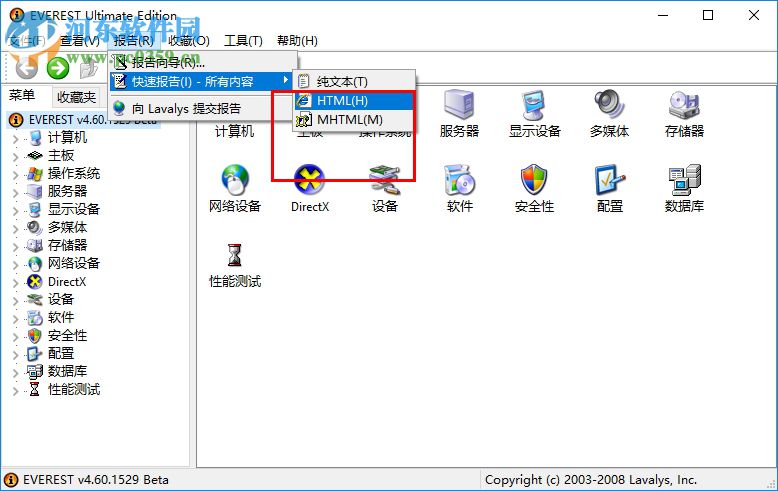Click status bar text EVEREST v4.60.1529 Beta

pyautogui.click(x=96, y=480)
